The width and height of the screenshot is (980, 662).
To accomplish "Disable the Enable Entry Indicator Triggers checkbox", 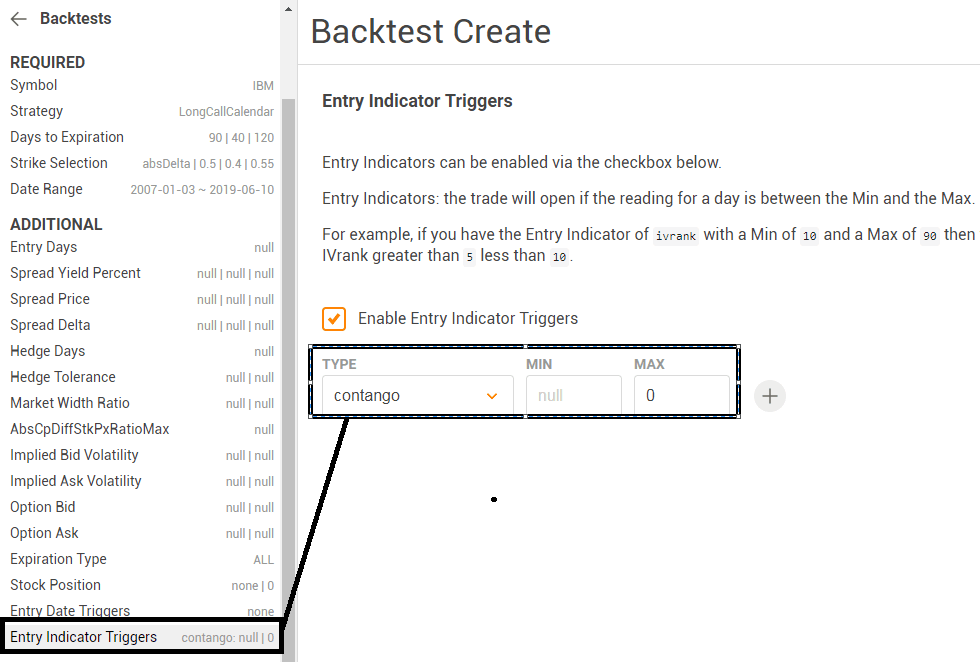I will [x=334, y=319].
